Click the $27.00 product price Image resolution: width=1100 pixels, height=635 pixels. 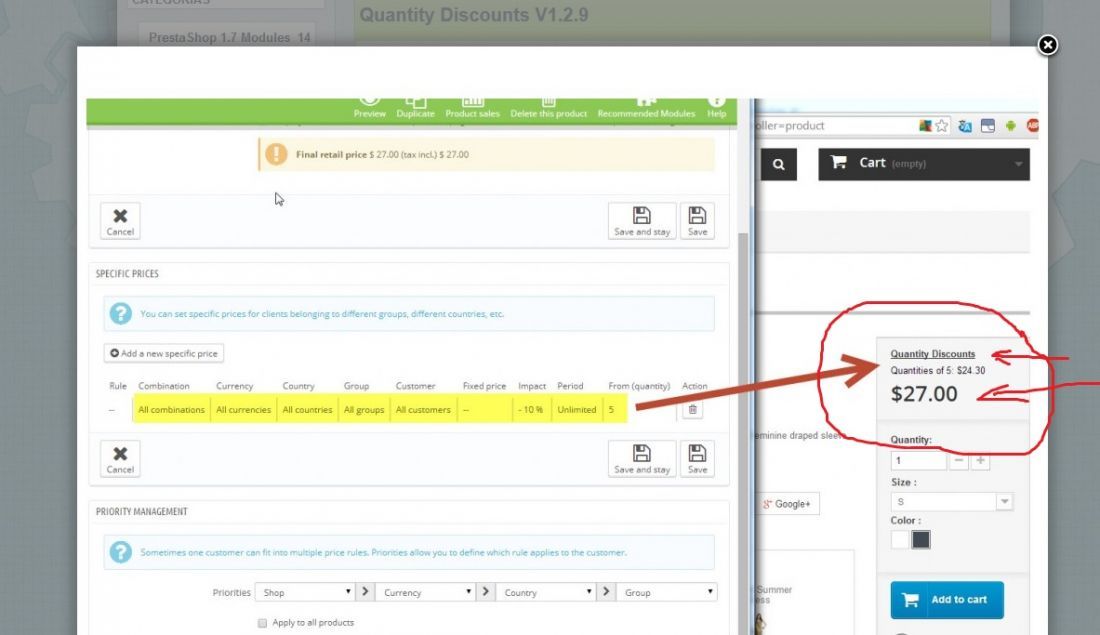point(924,394)
